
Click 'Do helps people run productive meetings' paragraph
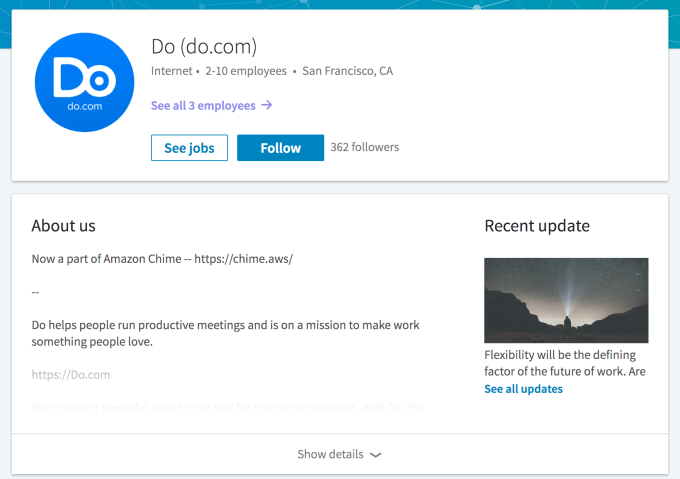[226, 333]
